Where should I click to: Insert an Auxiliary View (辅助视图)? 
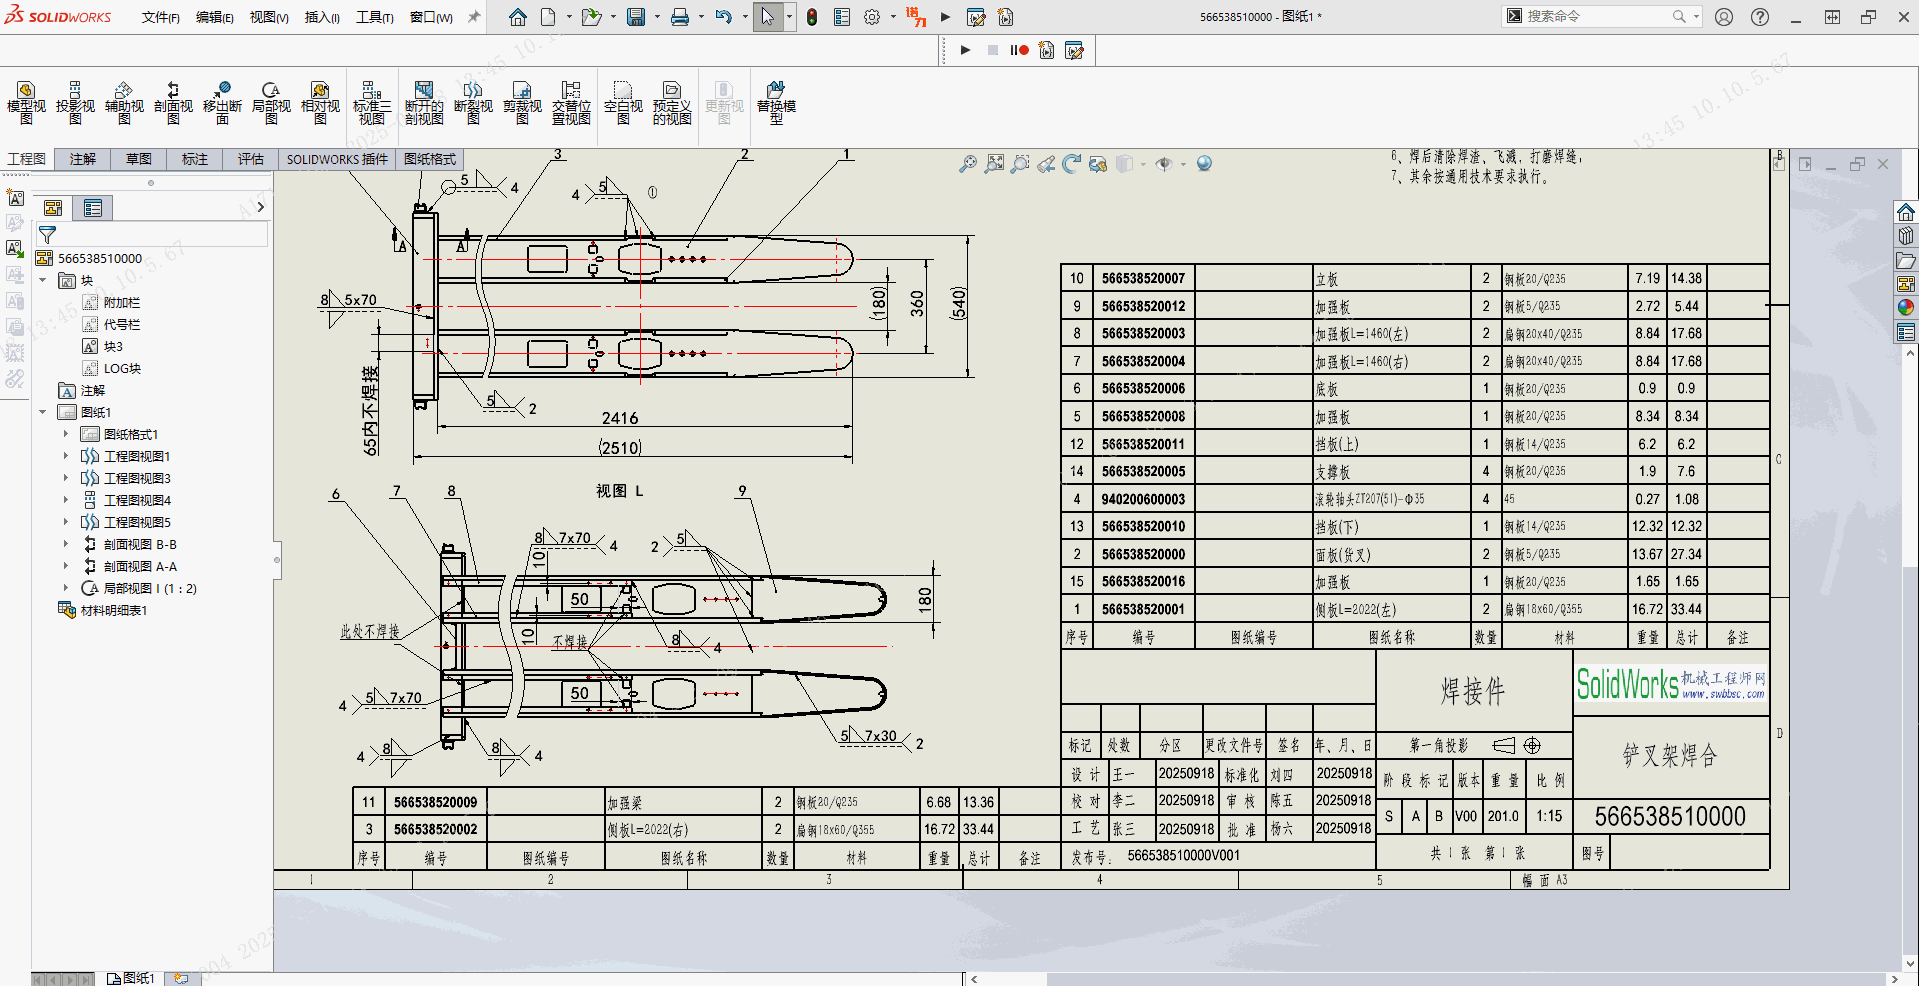[x=124, y=102]
